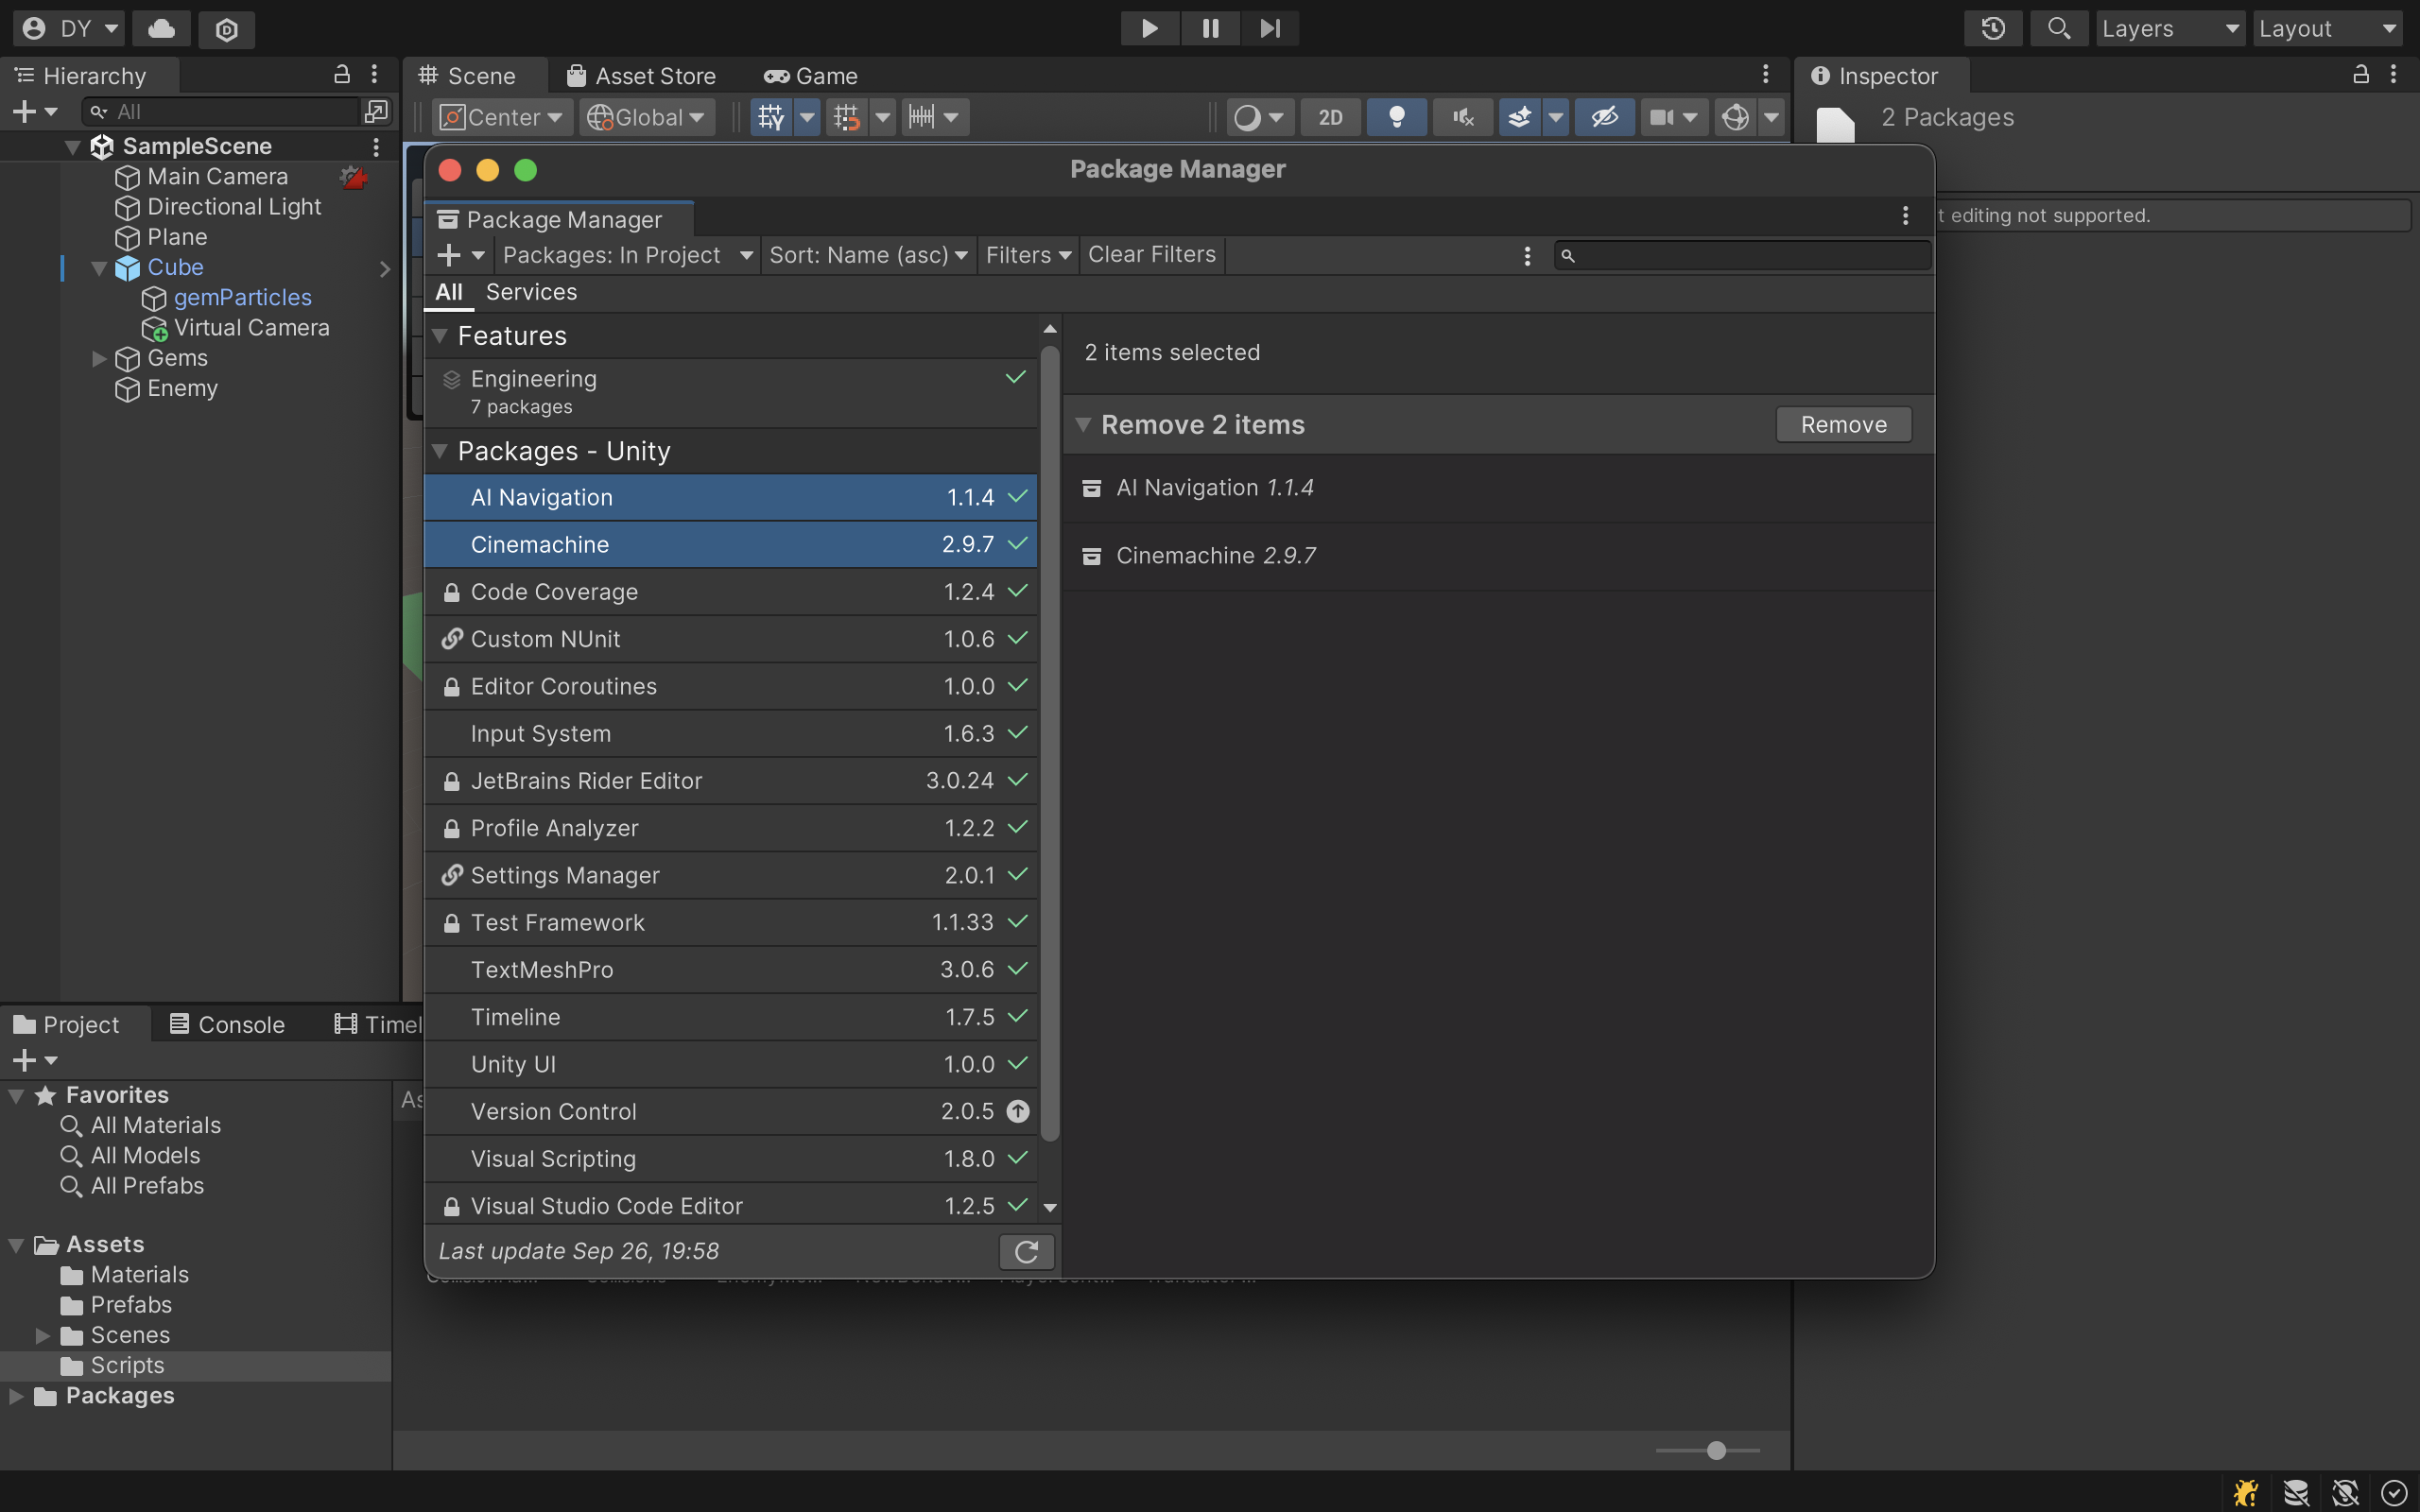Toggle Scene grid visibility icon
This screenshot has width=2420, height=1512.
tap(771, 117)
